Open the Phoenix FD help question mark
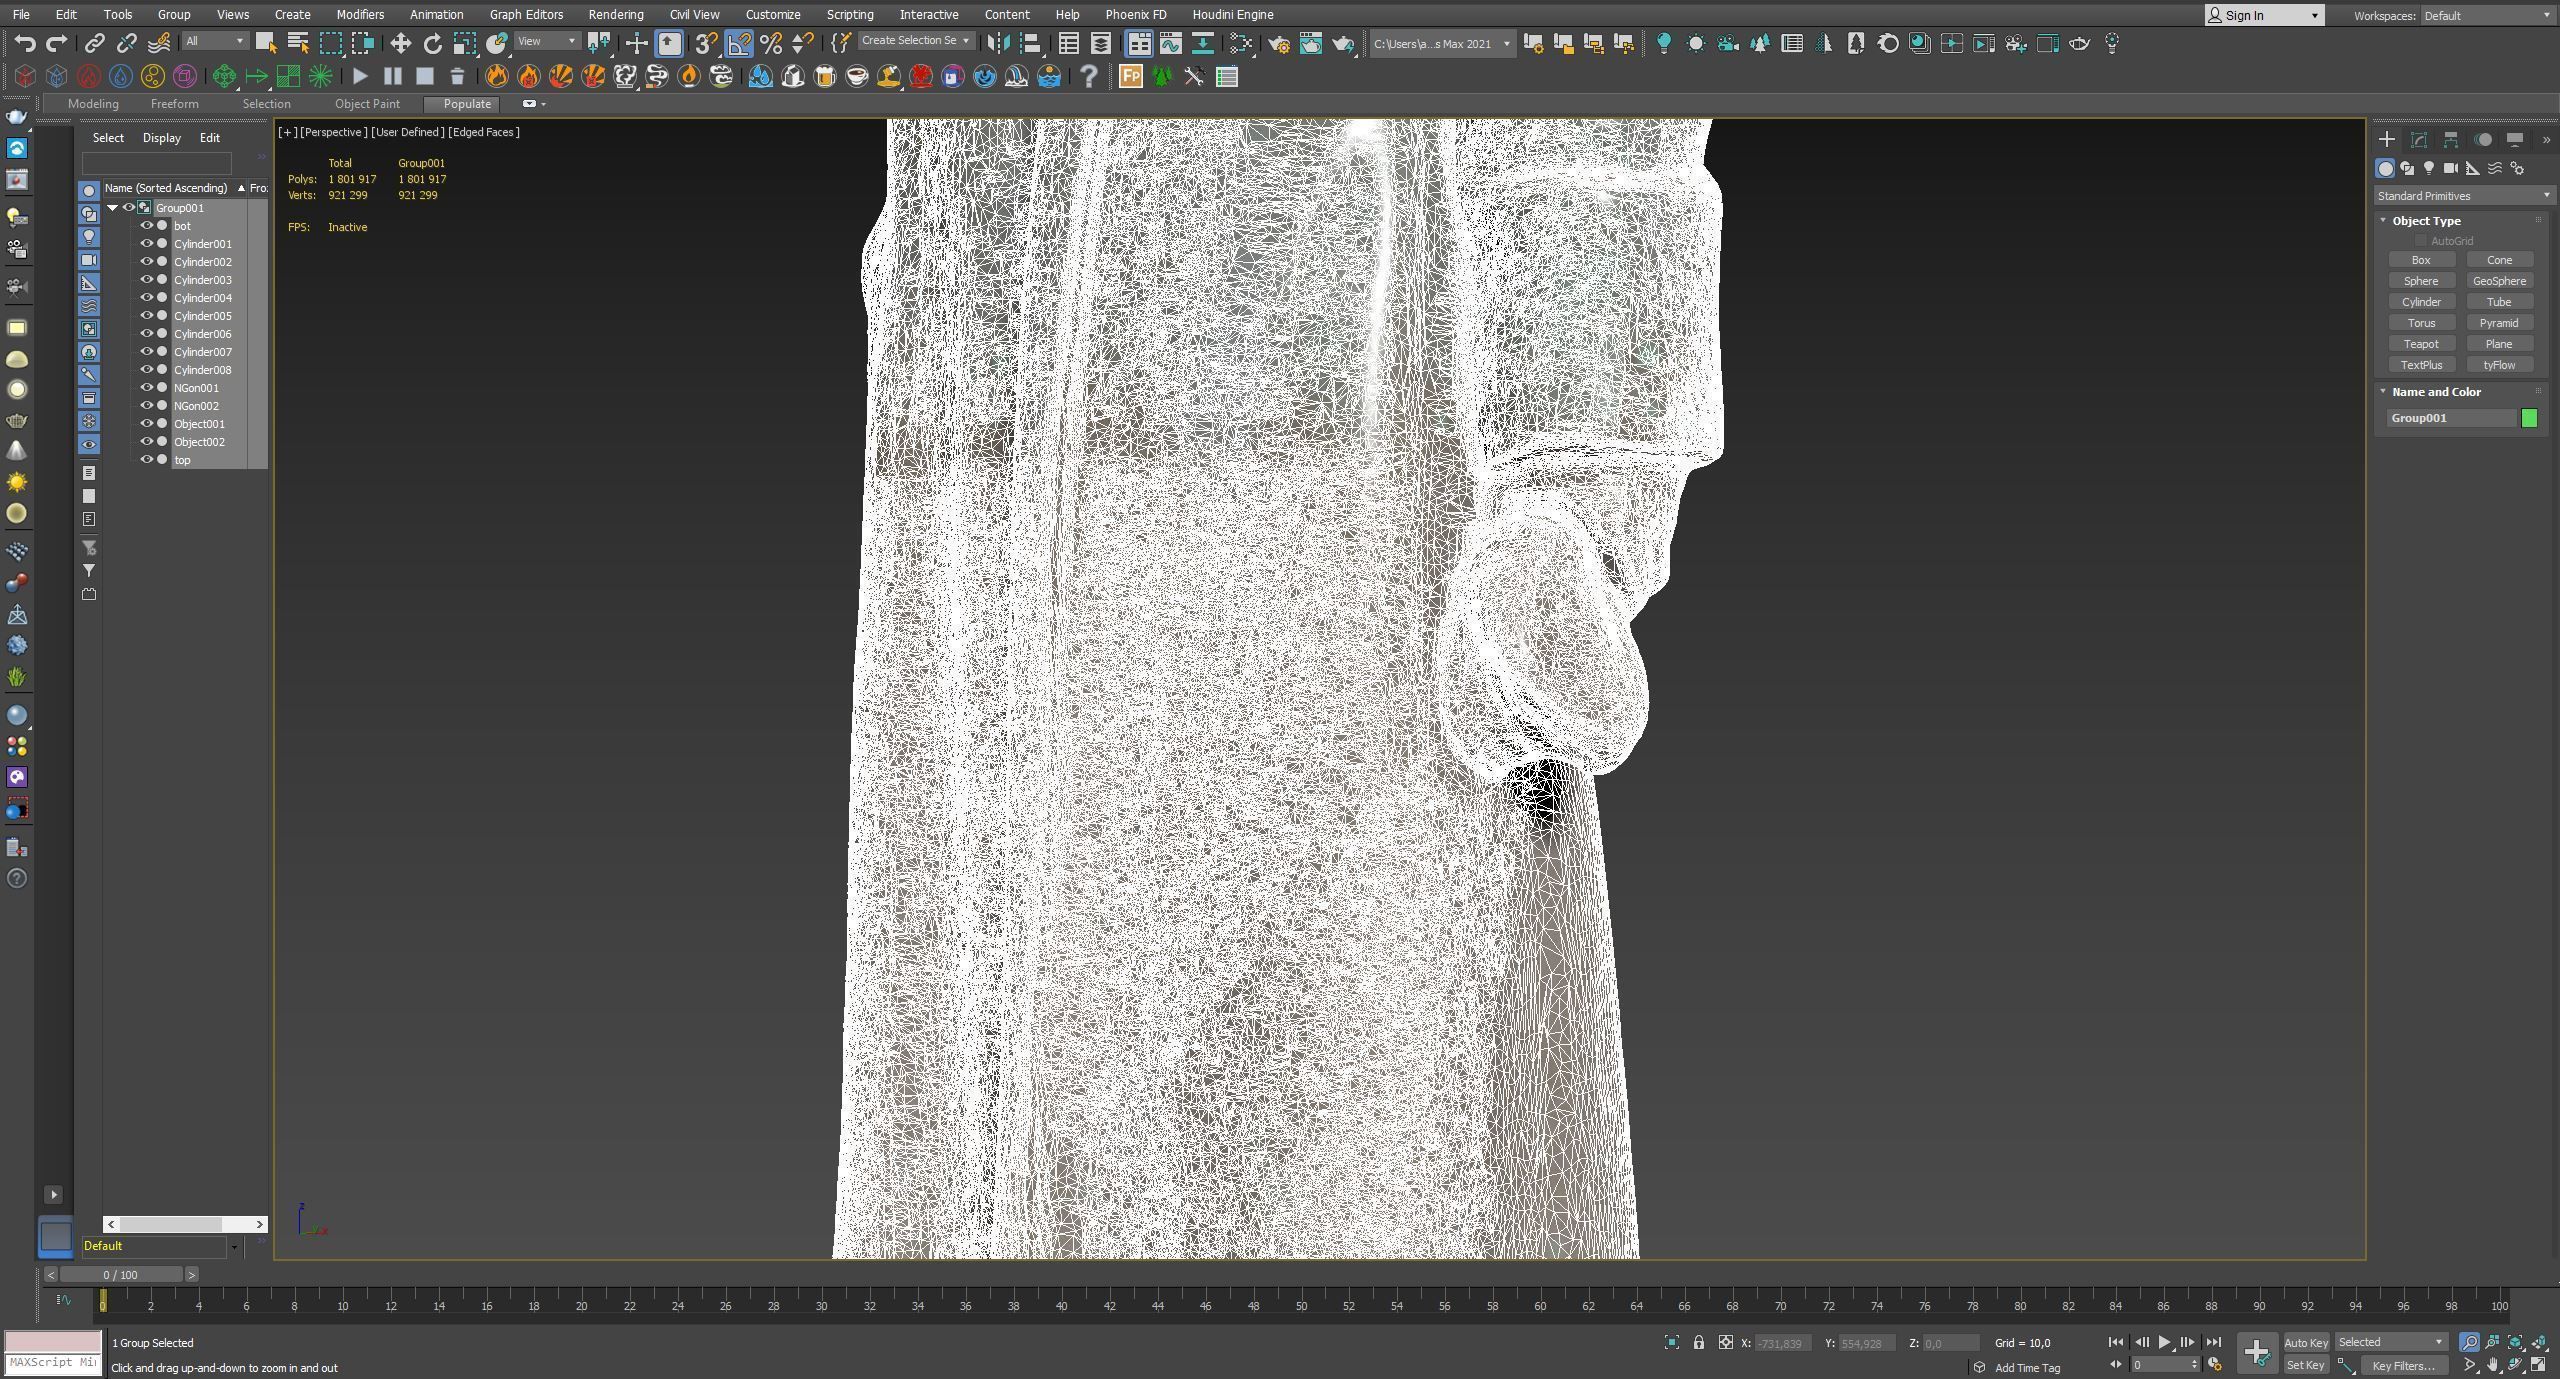This screenshot has height=1379, width=2560. click(1089, 76)
